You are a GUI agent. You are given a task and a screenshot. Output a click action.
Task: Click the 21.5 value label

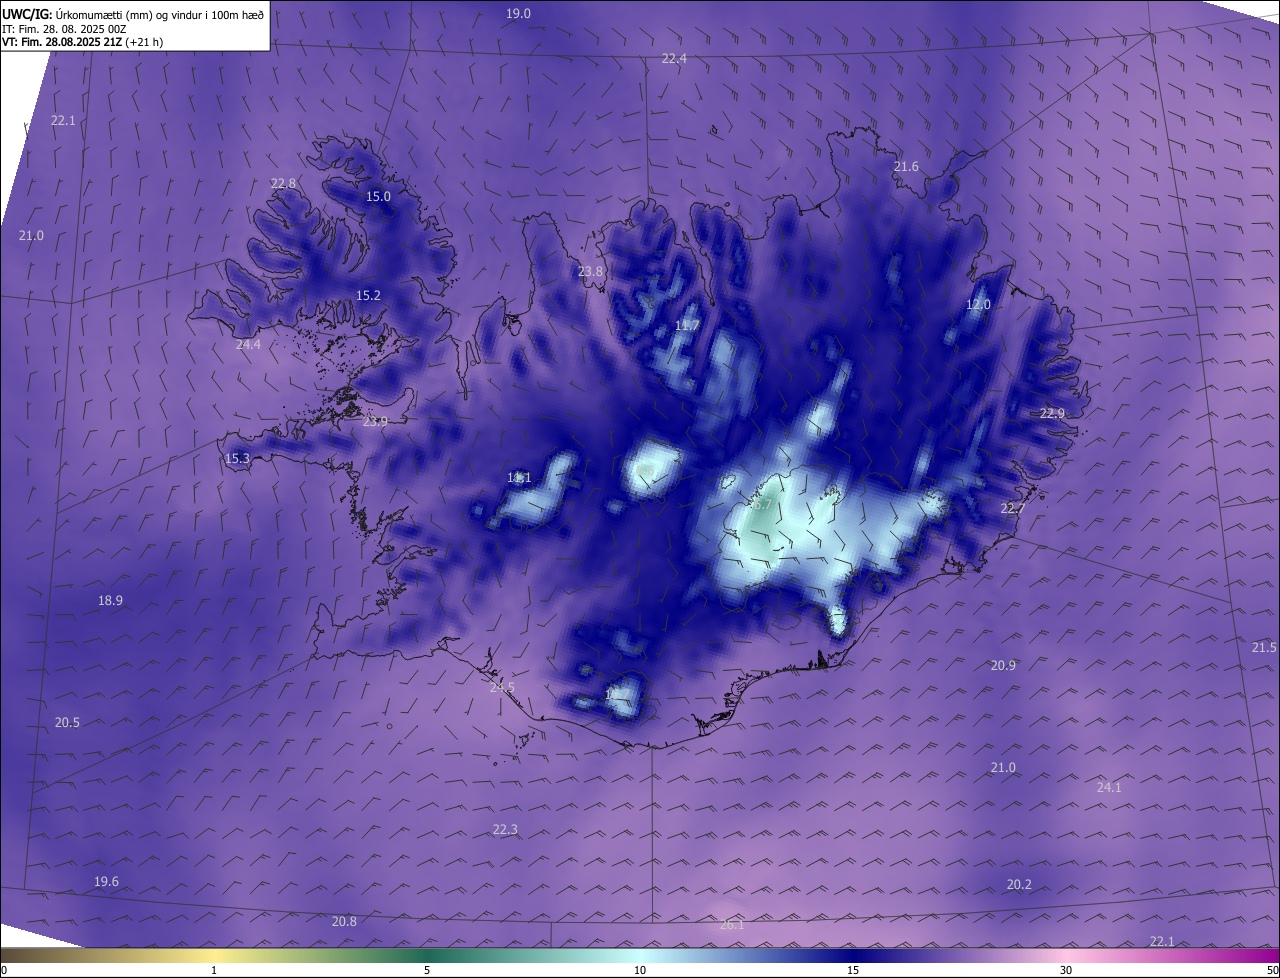pyautogui.click(x=1264, y=647)
